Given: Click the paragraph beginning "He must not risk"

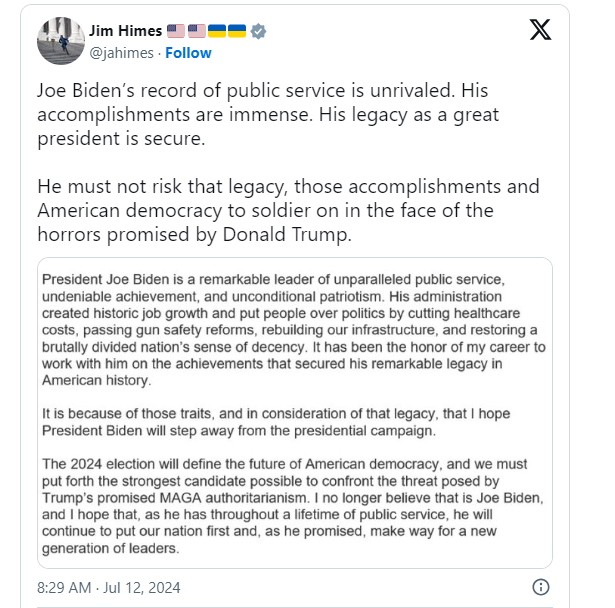Looking at the screenshot, I should (x=280, y=209).
